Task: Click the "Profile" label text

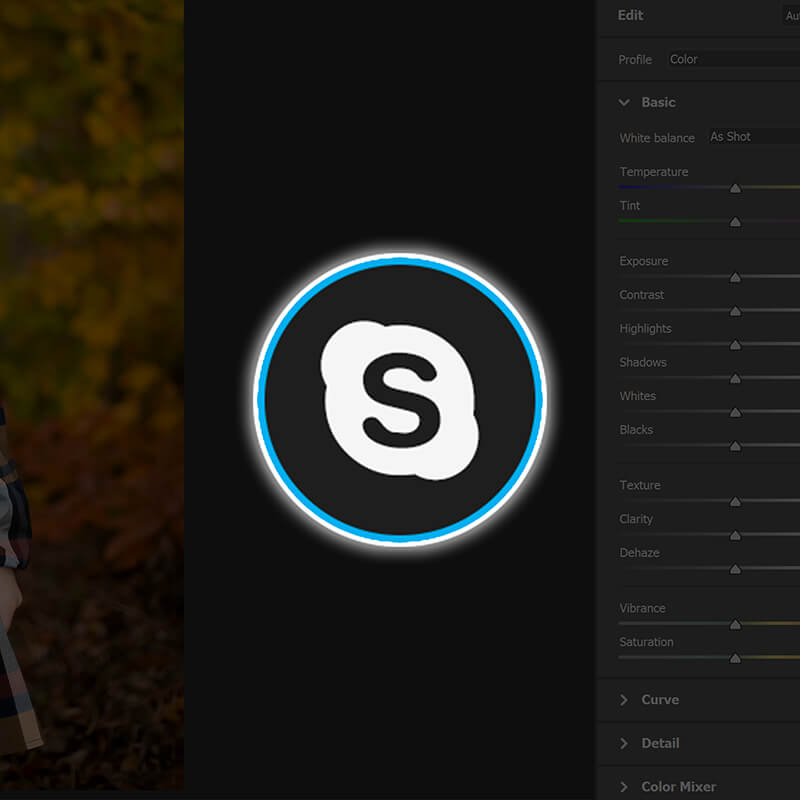Action: point(635,60)
